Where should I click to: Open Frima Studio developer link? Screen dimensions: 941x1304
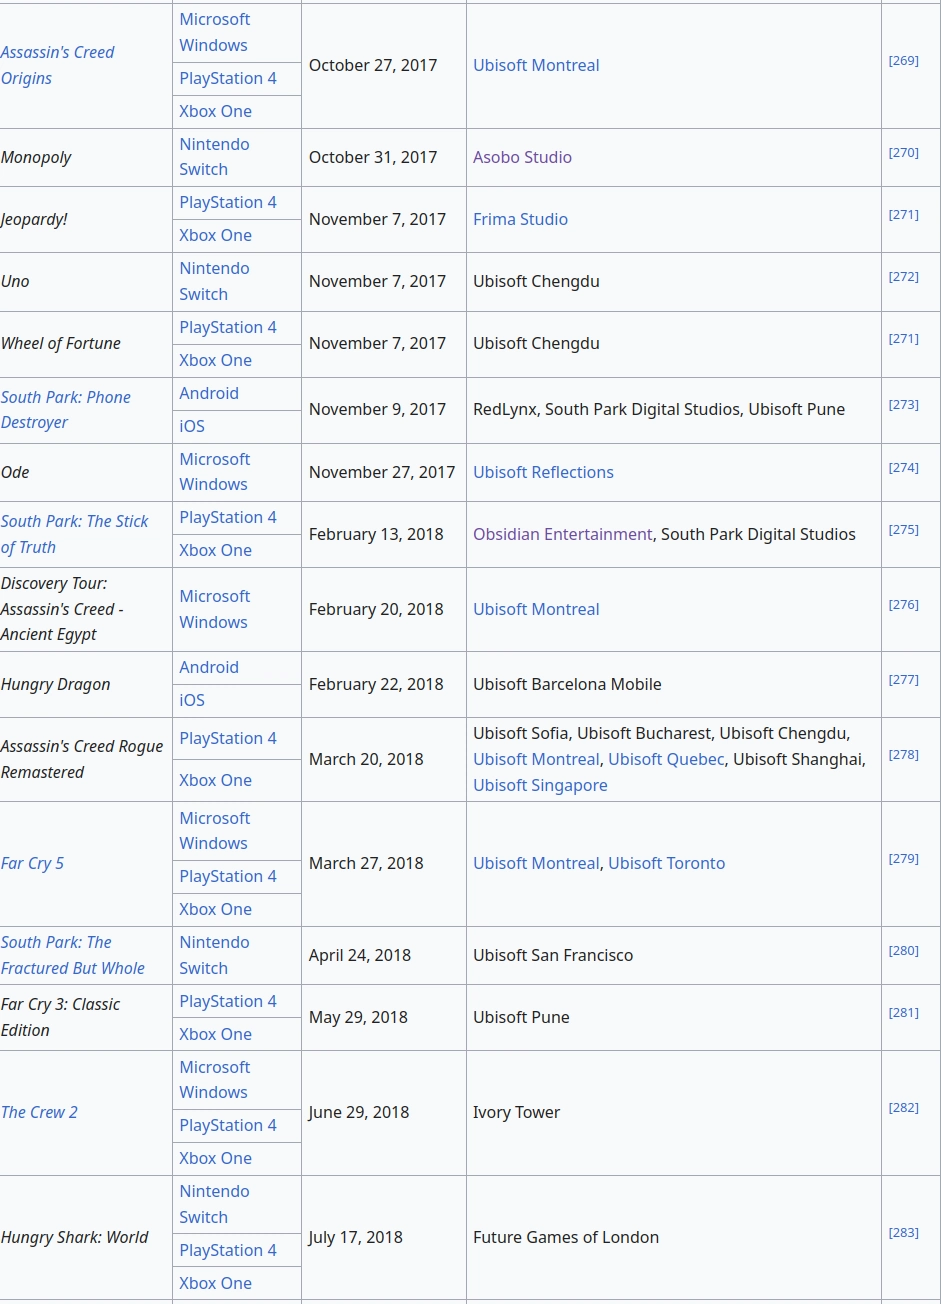(520, 219)
